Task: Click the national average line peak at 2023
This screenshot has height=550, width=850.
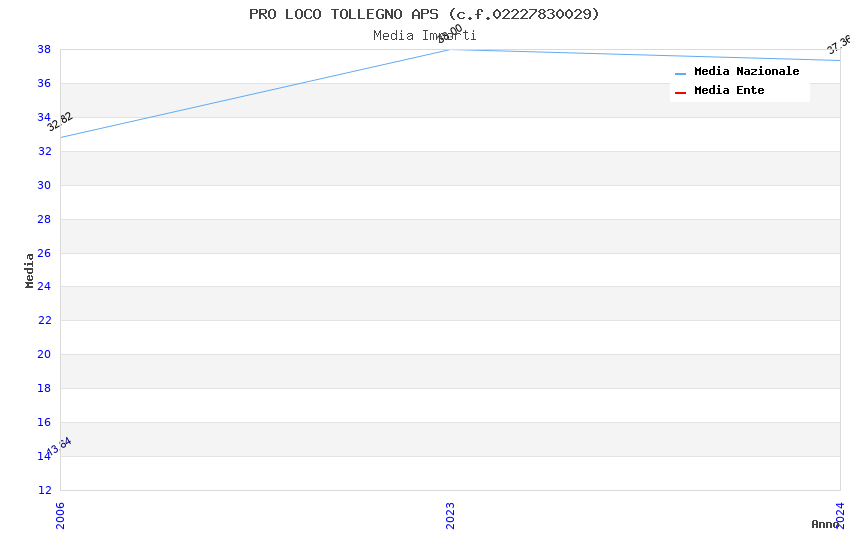Action: coord(450,50)
